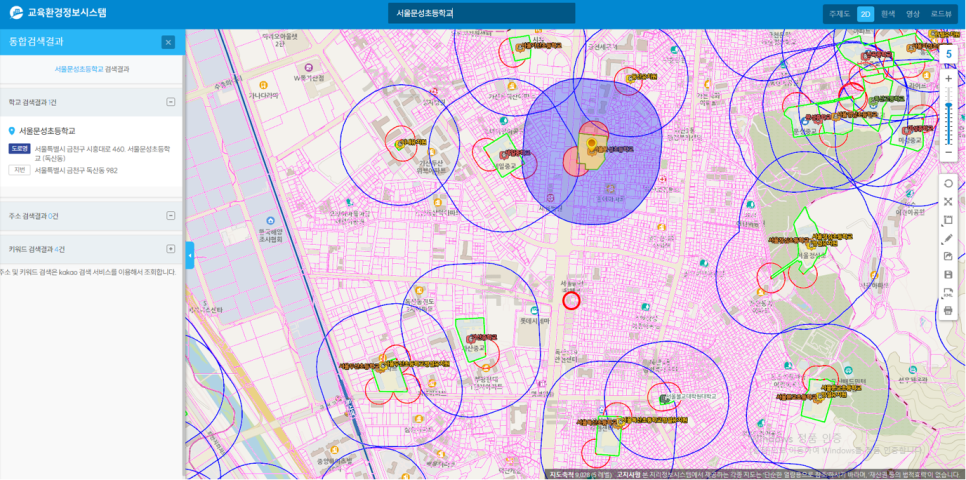Click the 도로명 address badge
966x480 pixels.
(x=19, y=148)
